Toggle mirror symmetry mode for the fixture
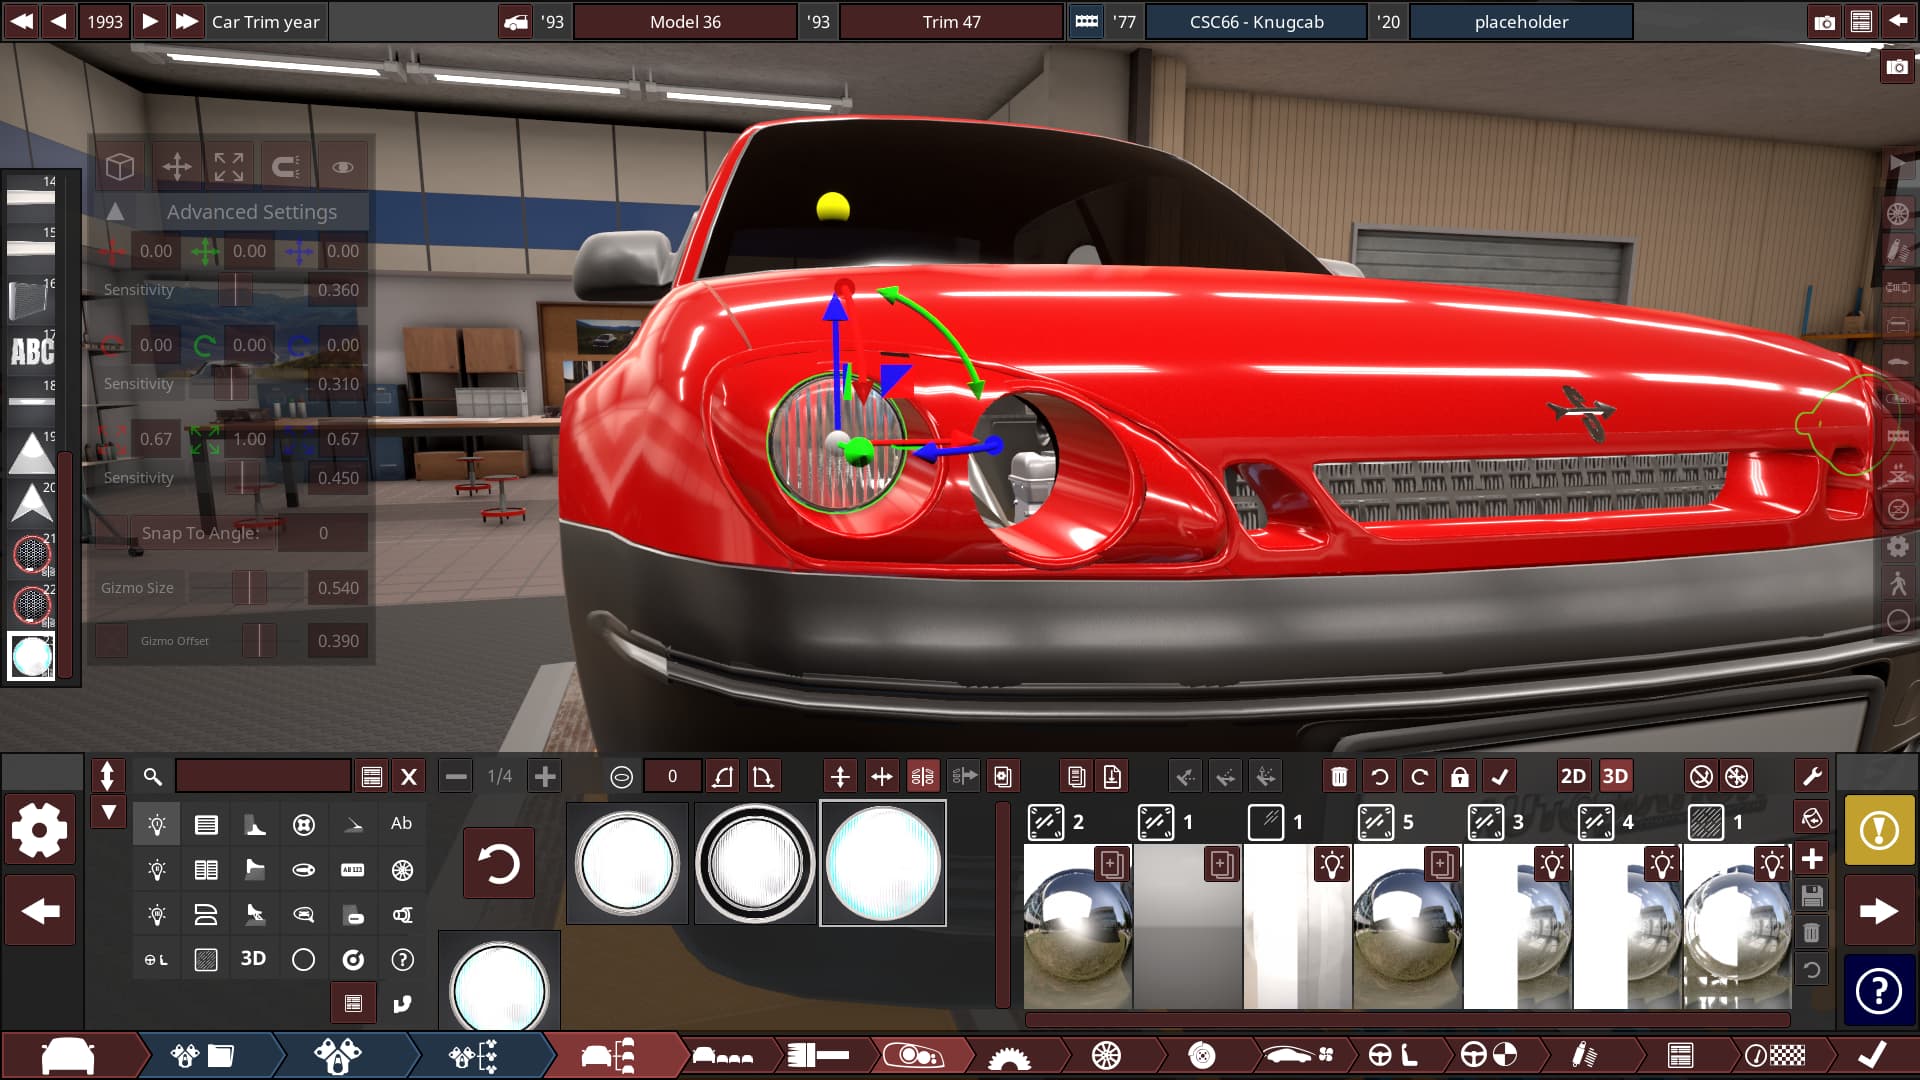 point(922,777)
